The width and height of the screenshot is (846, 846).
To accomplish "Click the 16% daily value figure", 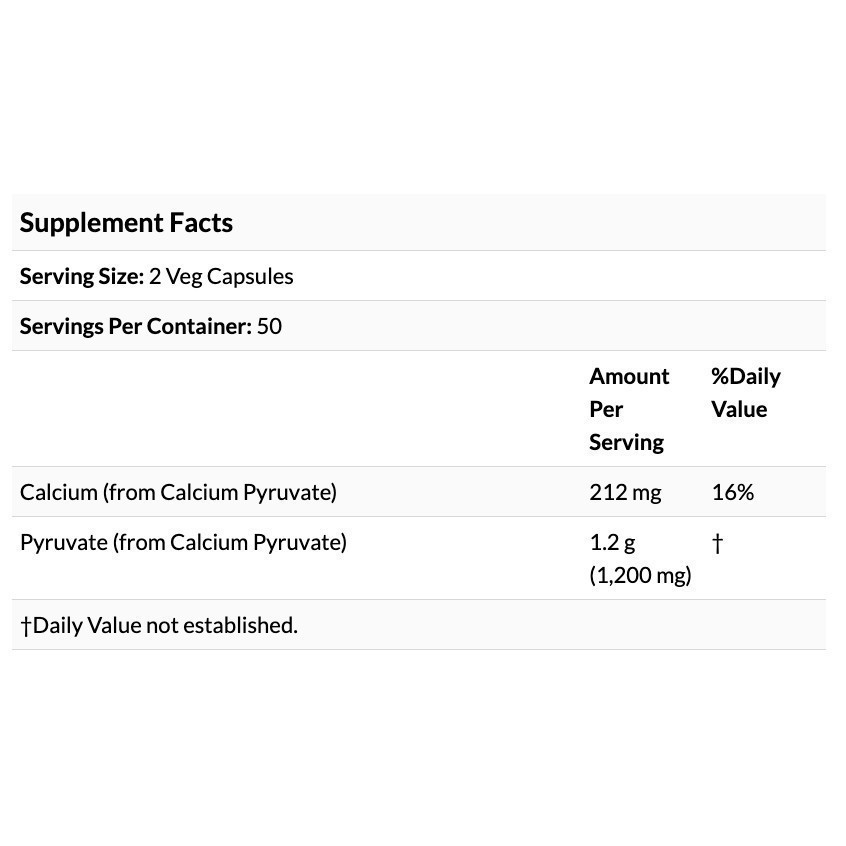I will tap(732, 492).
